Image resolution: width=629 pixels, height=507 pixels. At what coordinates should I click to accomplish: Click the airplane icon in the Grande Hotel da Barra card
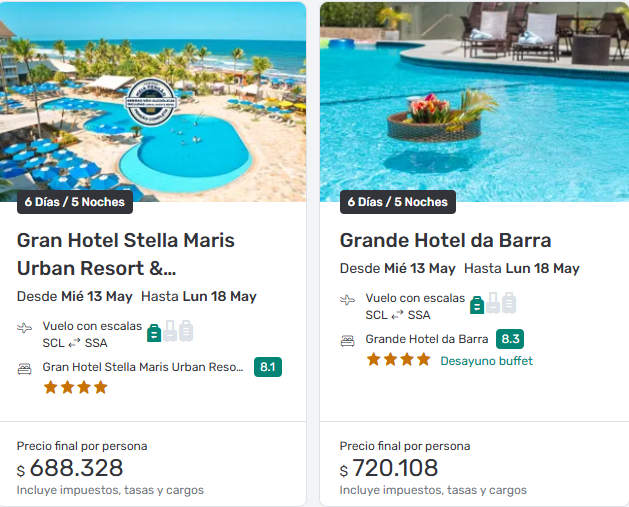pyautogui.click(x=348, y=299)
